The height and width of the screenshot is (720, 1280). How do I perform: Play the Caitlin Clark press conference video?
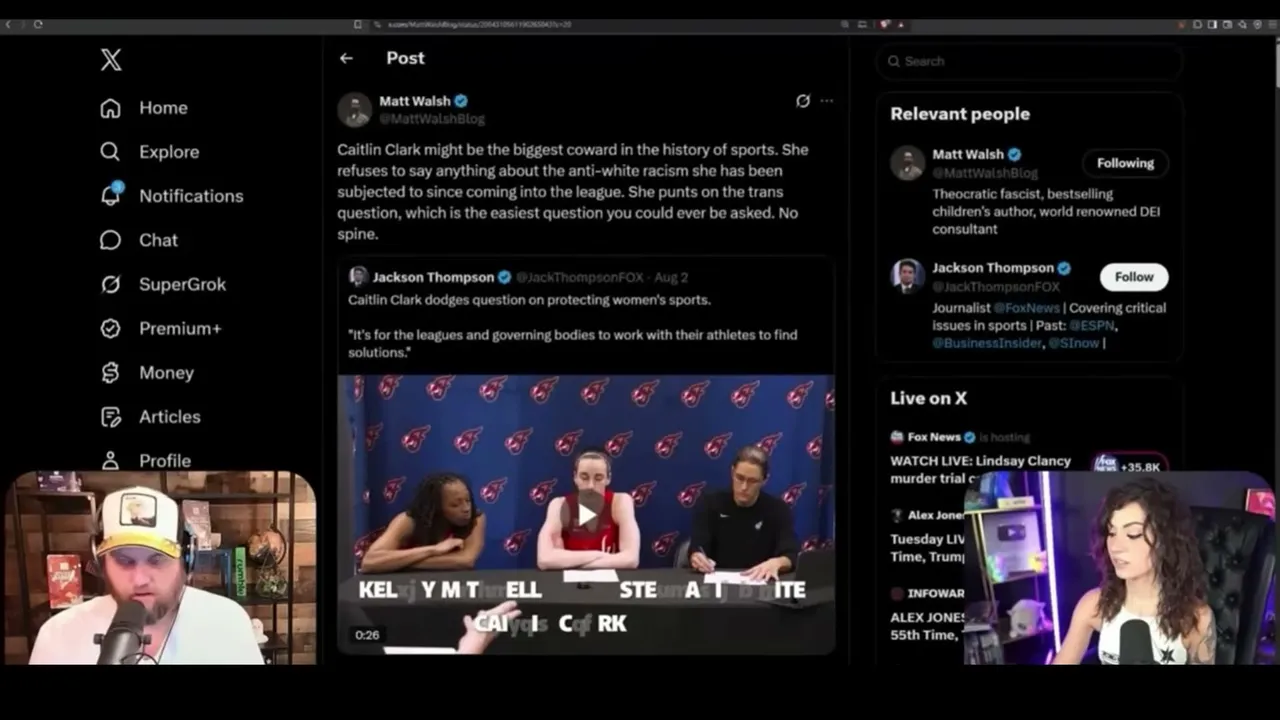tap(586, 514)
